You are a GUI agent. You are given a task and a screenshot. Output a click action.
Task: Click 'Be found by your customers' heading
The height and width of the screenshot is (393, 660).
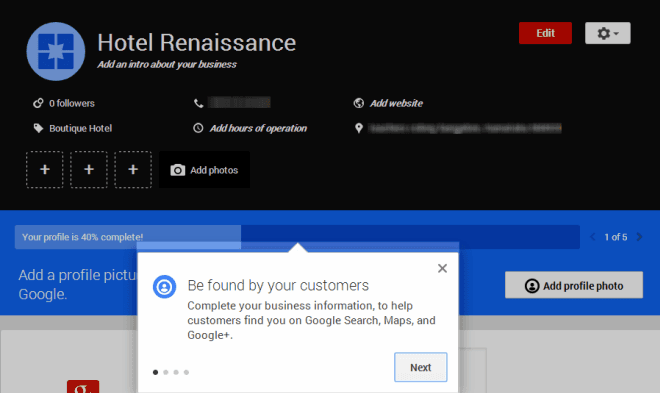point(278,285)
